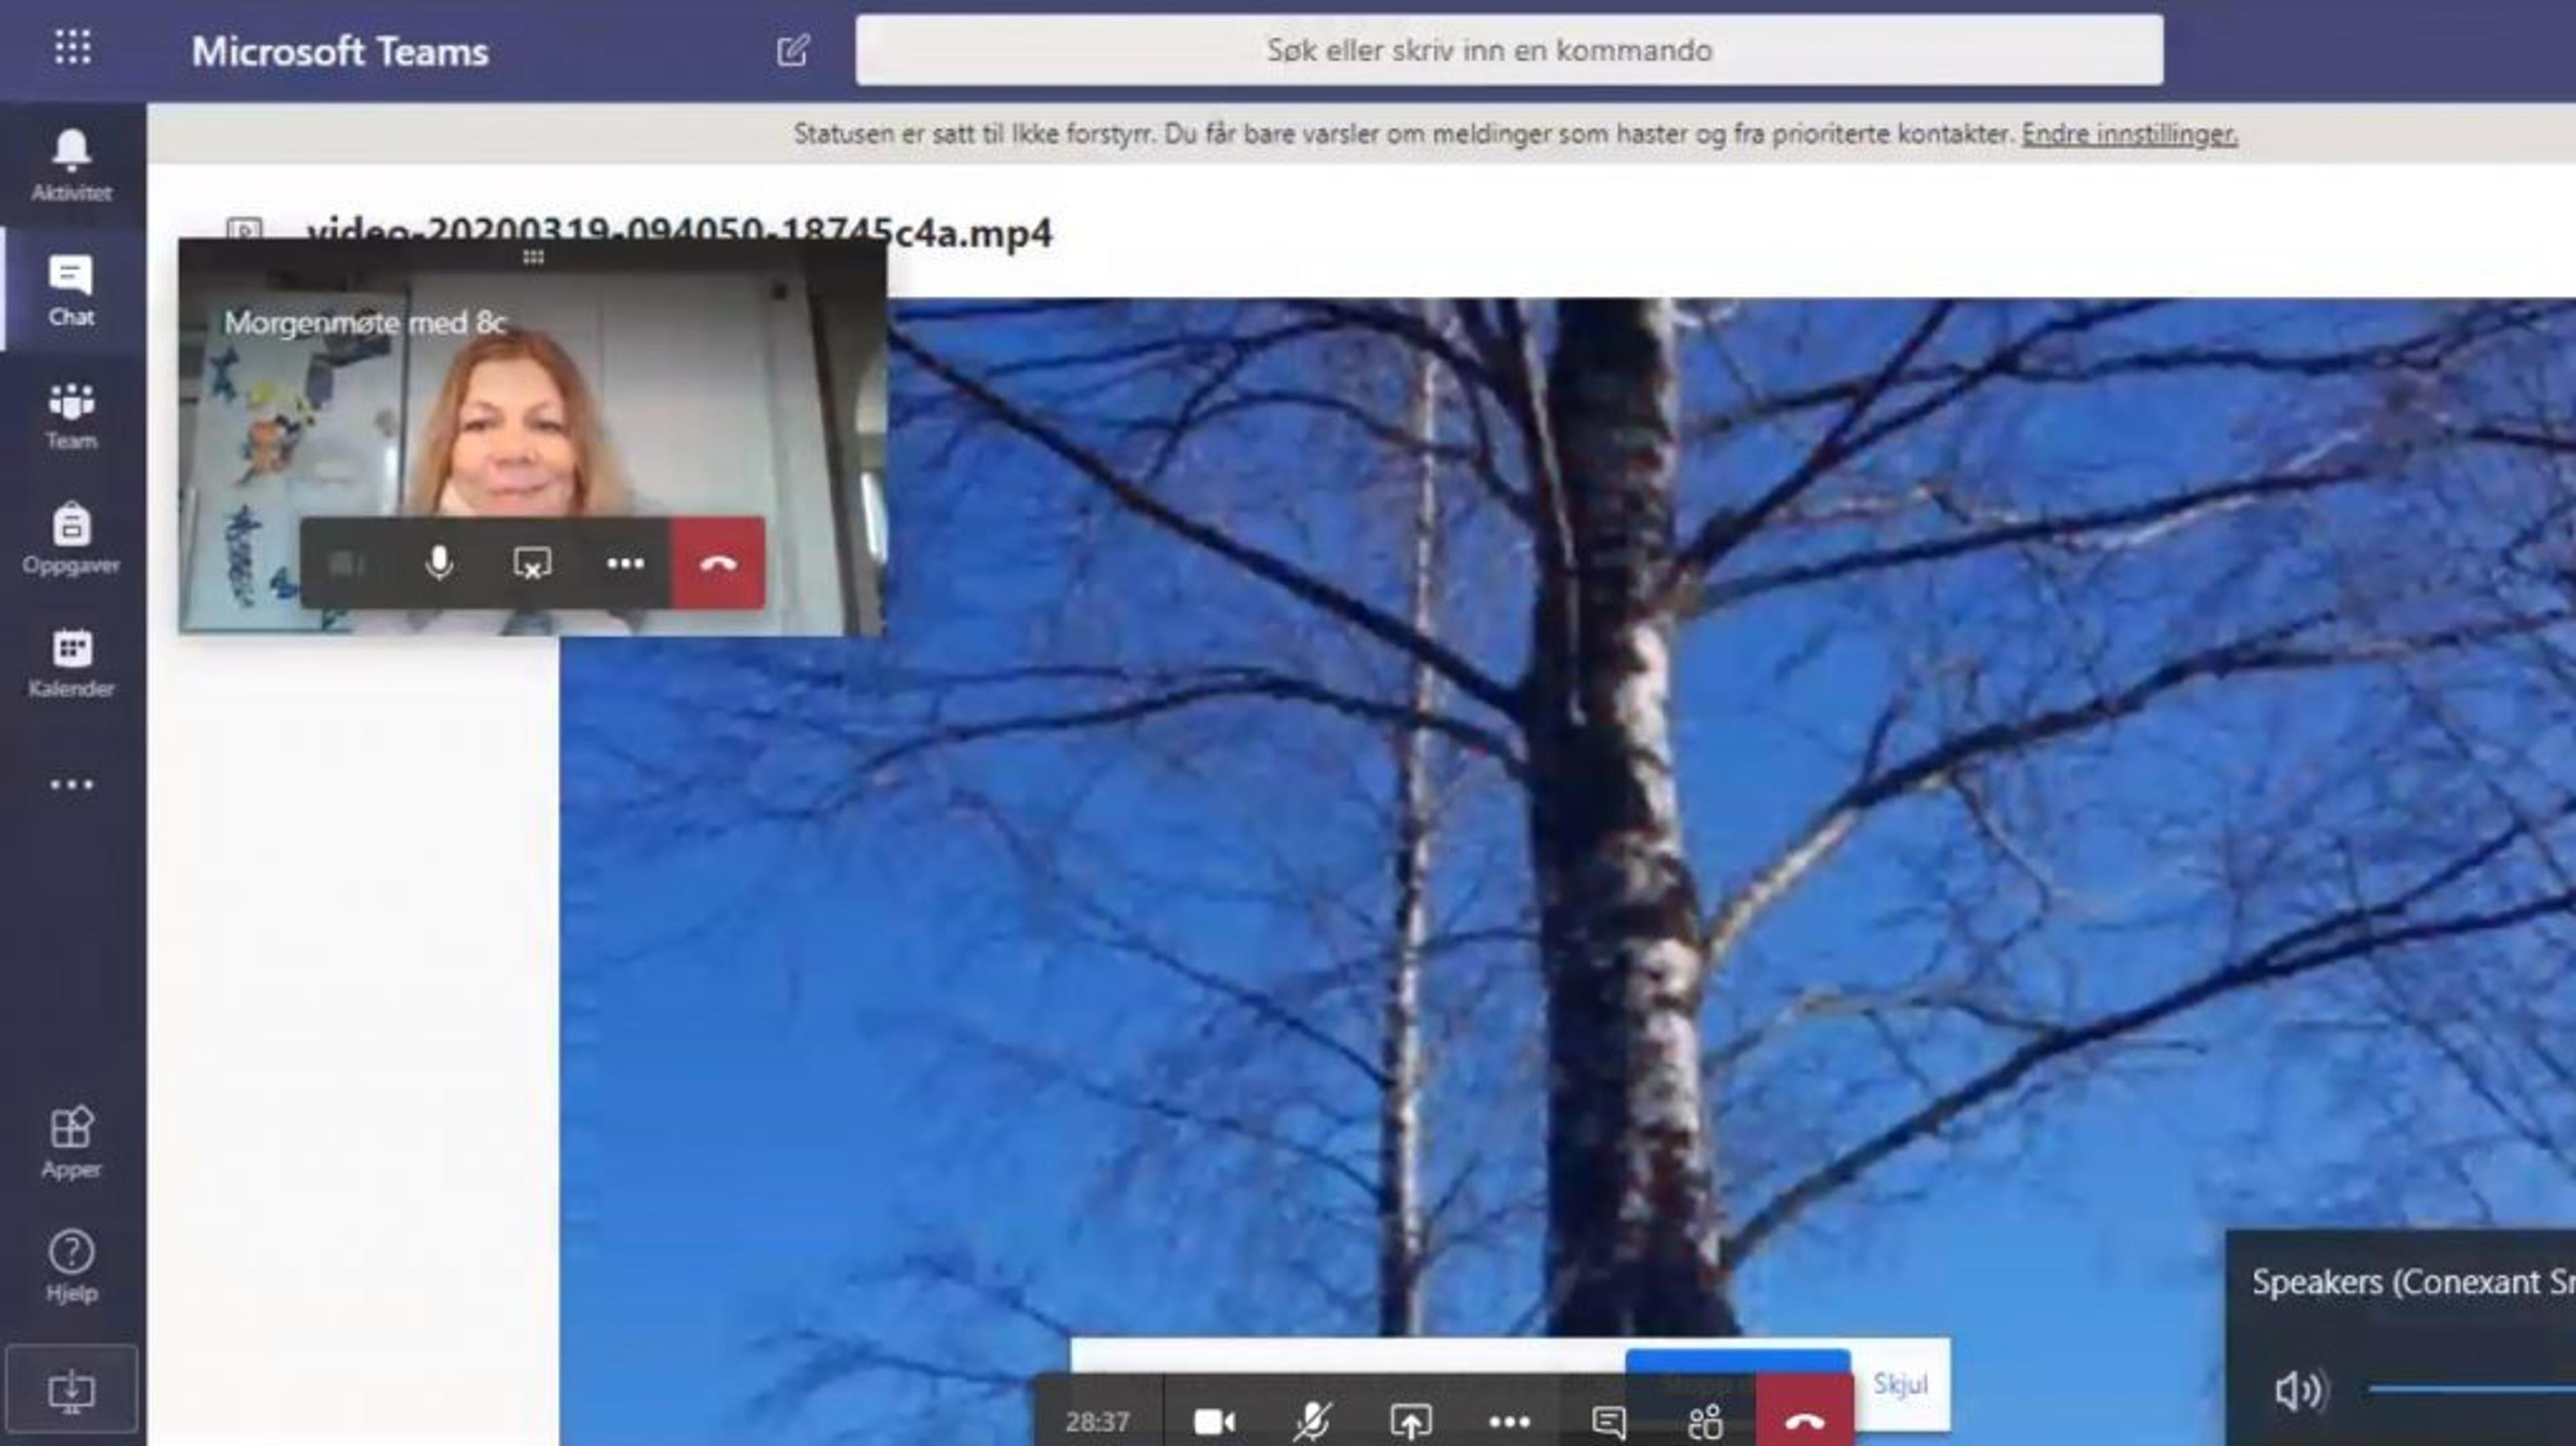
Task: Toggle camera in bottom meeting toolbar
Action: pos(1214,1421)
